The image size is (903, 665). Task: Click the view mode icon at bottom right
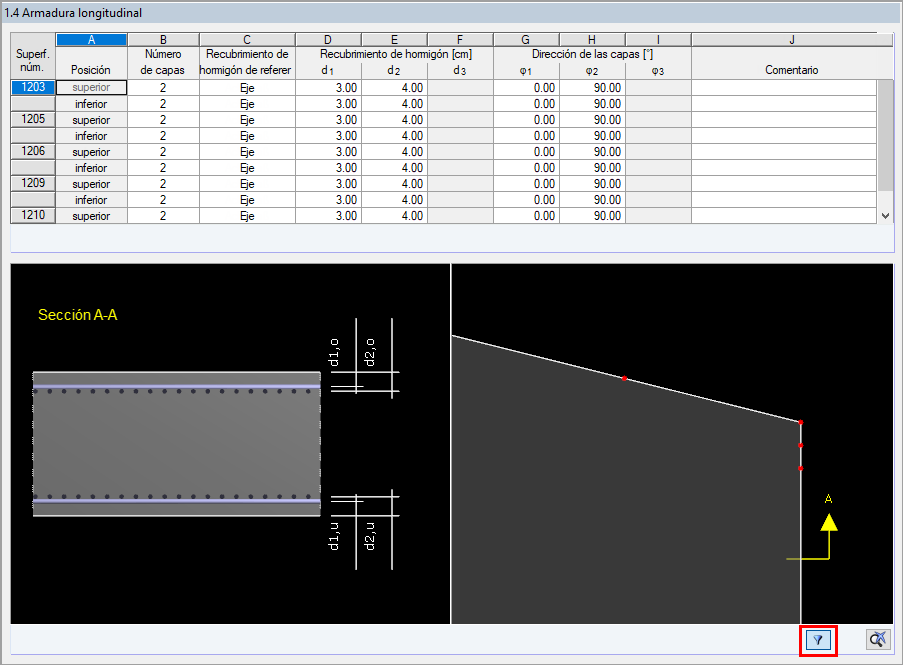(x=878, y=640)
